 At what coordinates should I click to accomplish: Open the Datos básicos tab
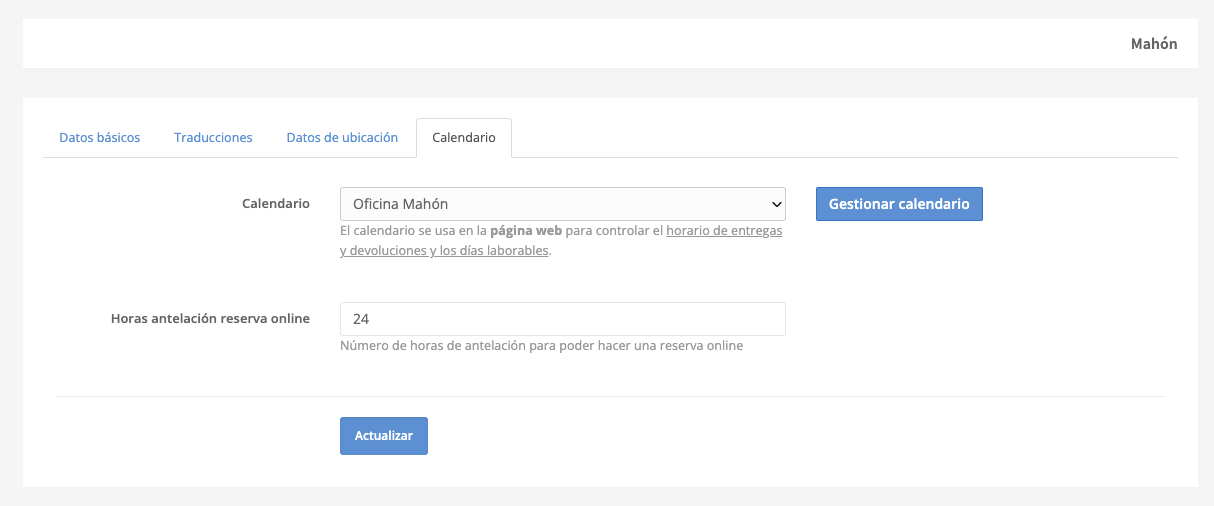(x=100, y=137)
